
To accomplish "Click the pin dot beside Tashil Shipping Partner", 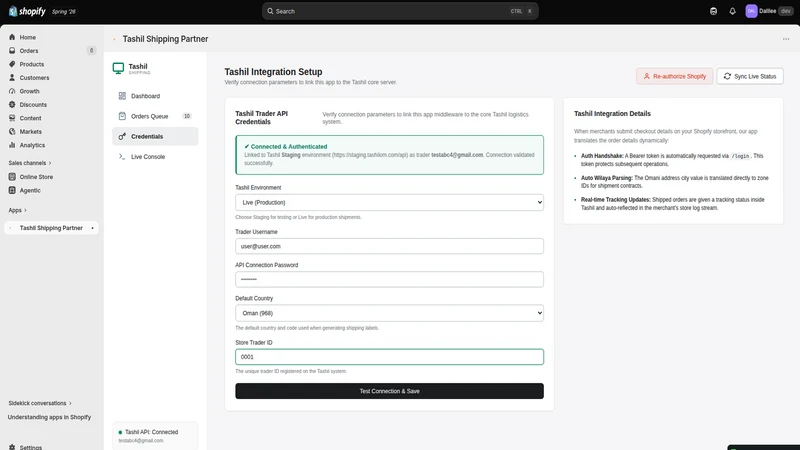I will [92, 228].
